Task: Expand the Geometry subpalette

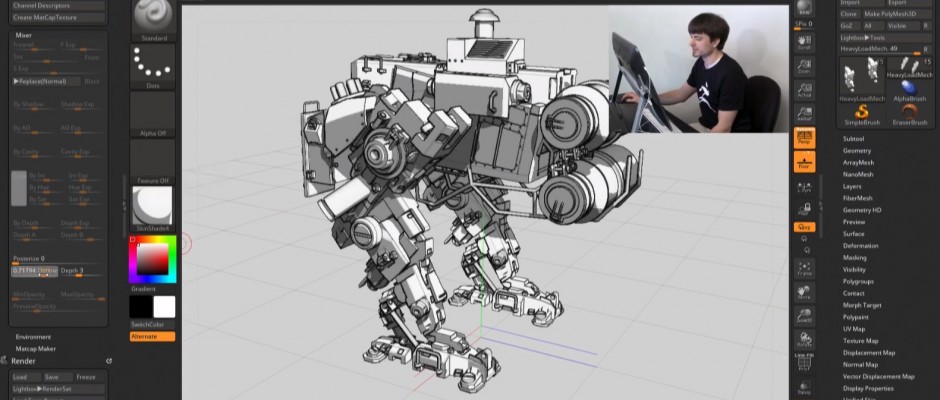Action: click(x=857, y=151)
